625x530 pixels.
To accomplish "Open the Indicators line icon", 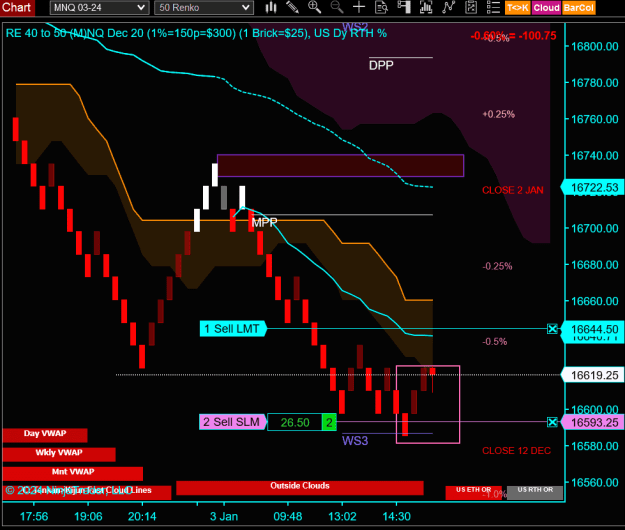I will (x=448, y=7).
